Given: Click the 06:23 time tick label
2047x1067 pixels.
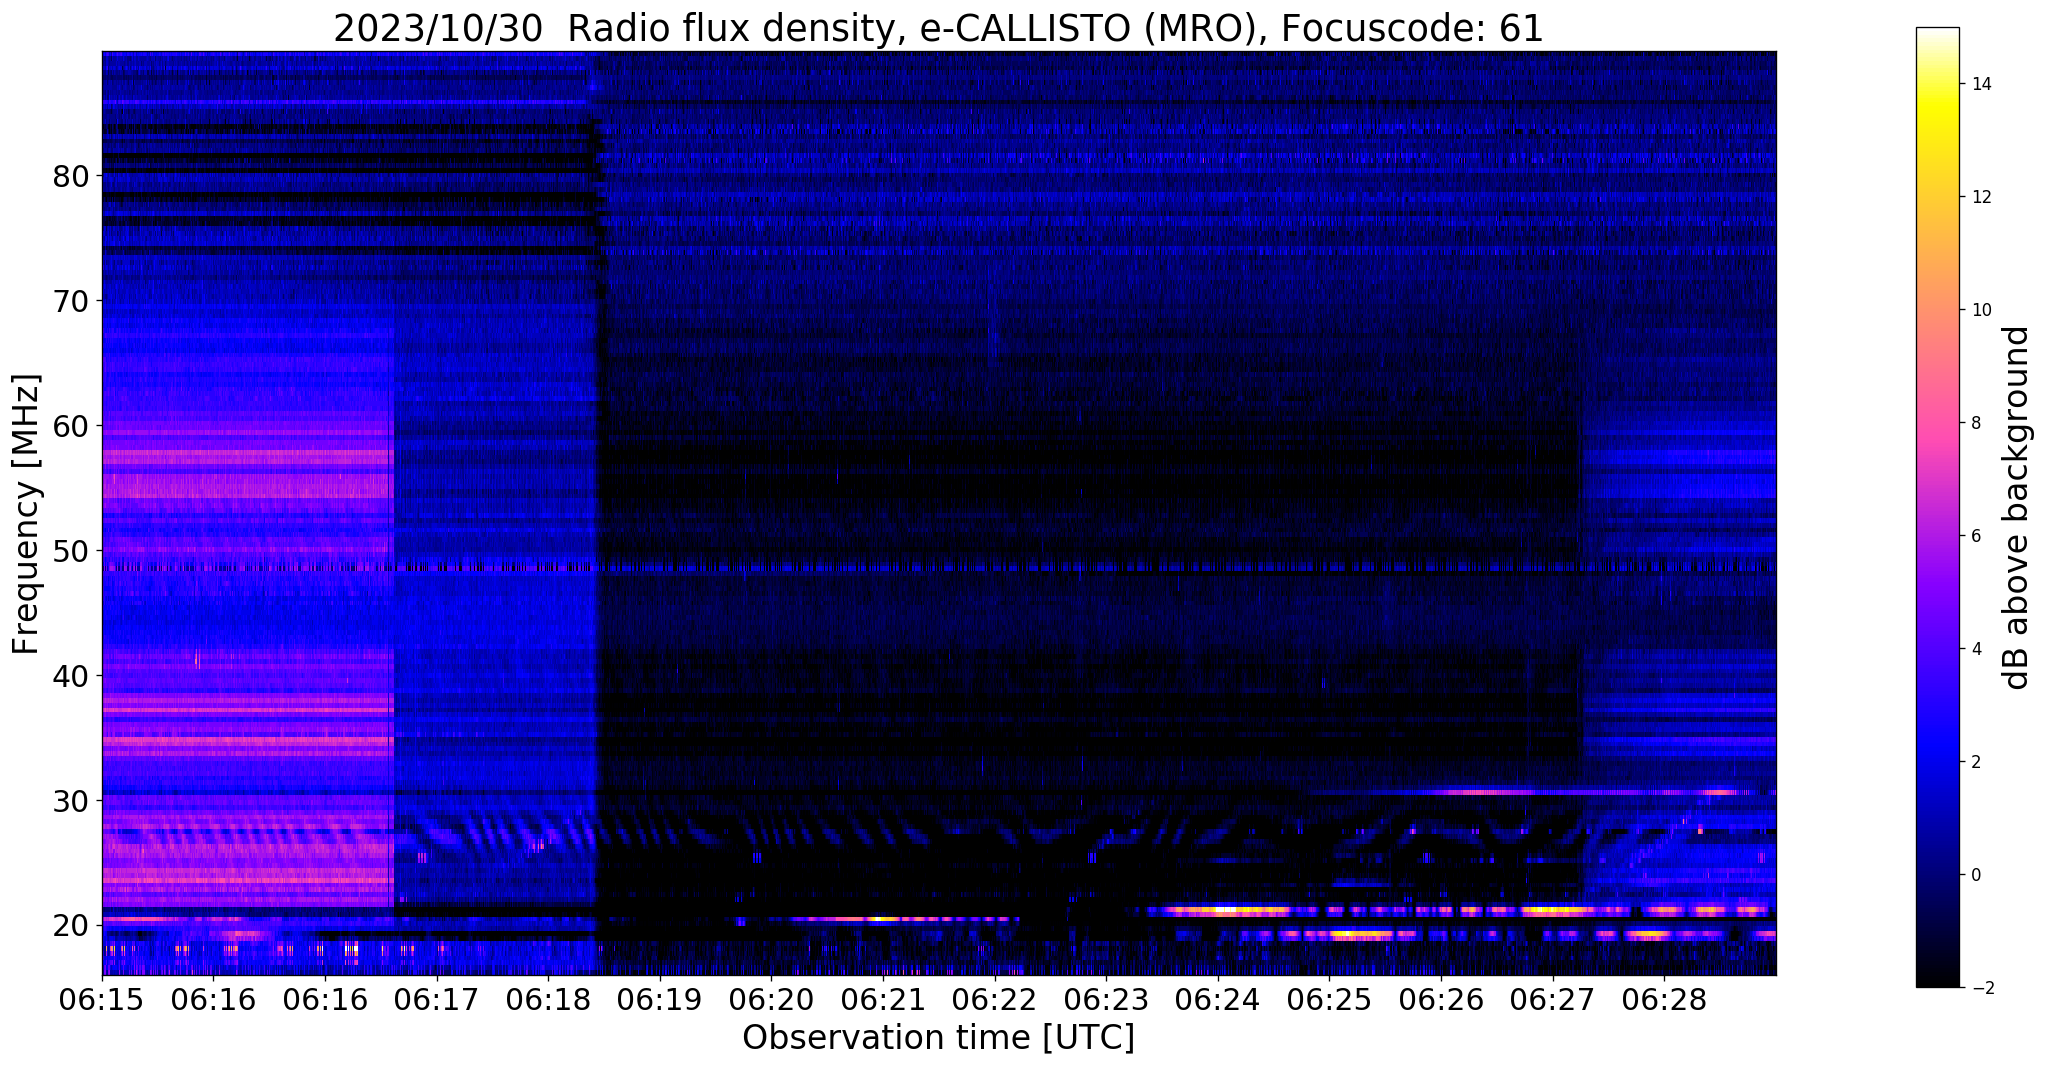Looking at the screenshot, I should point(1106,999).
